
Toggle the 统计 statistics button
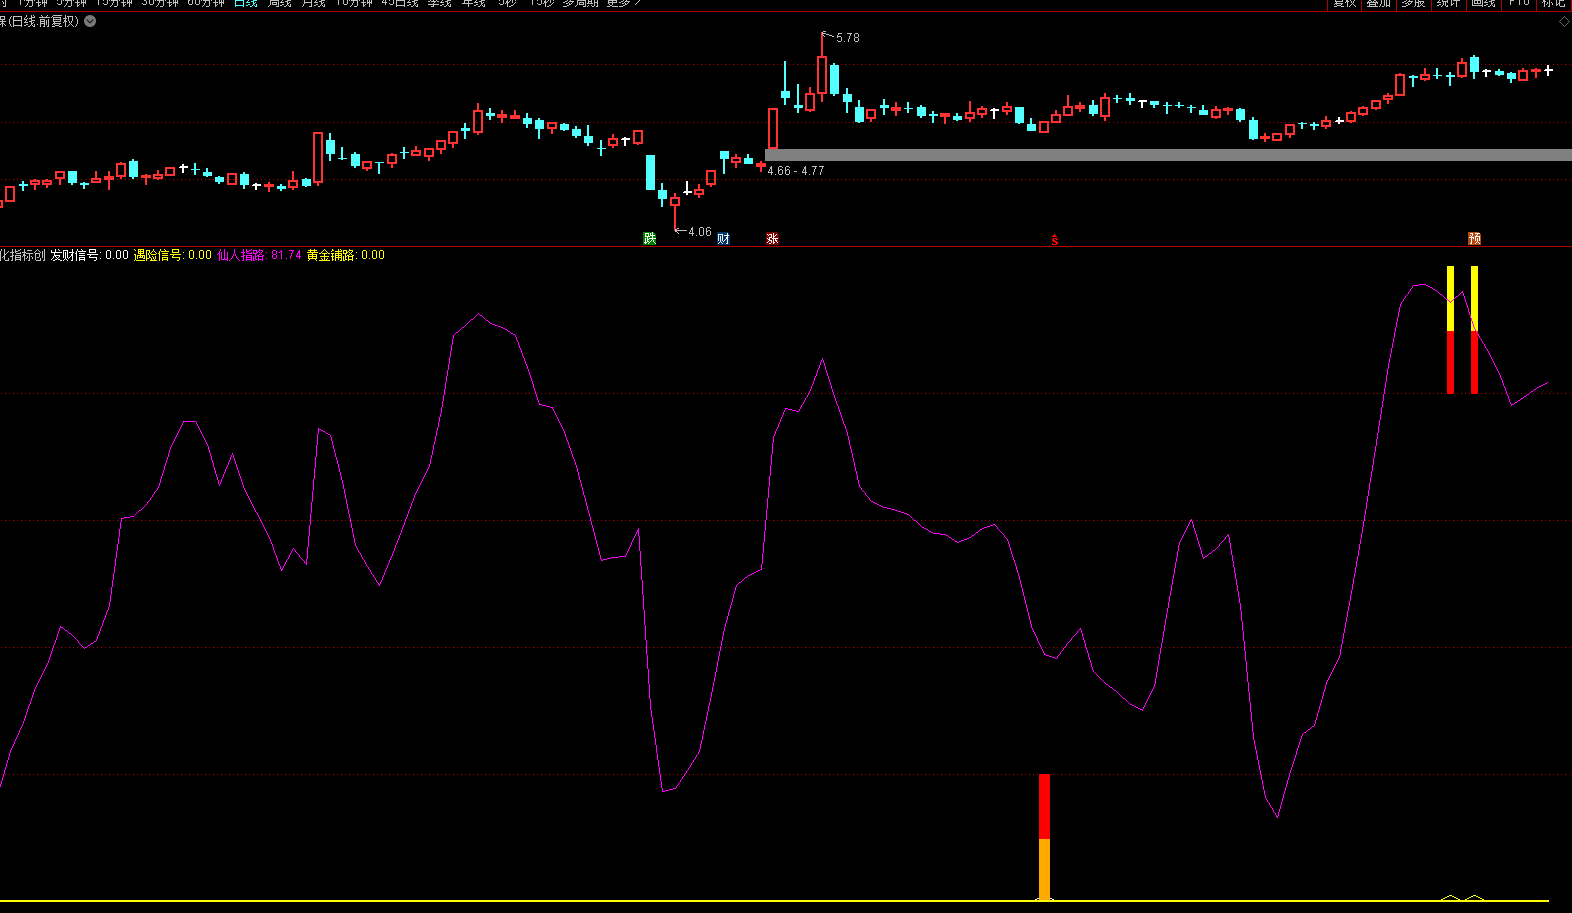(x=1448, y=3)
